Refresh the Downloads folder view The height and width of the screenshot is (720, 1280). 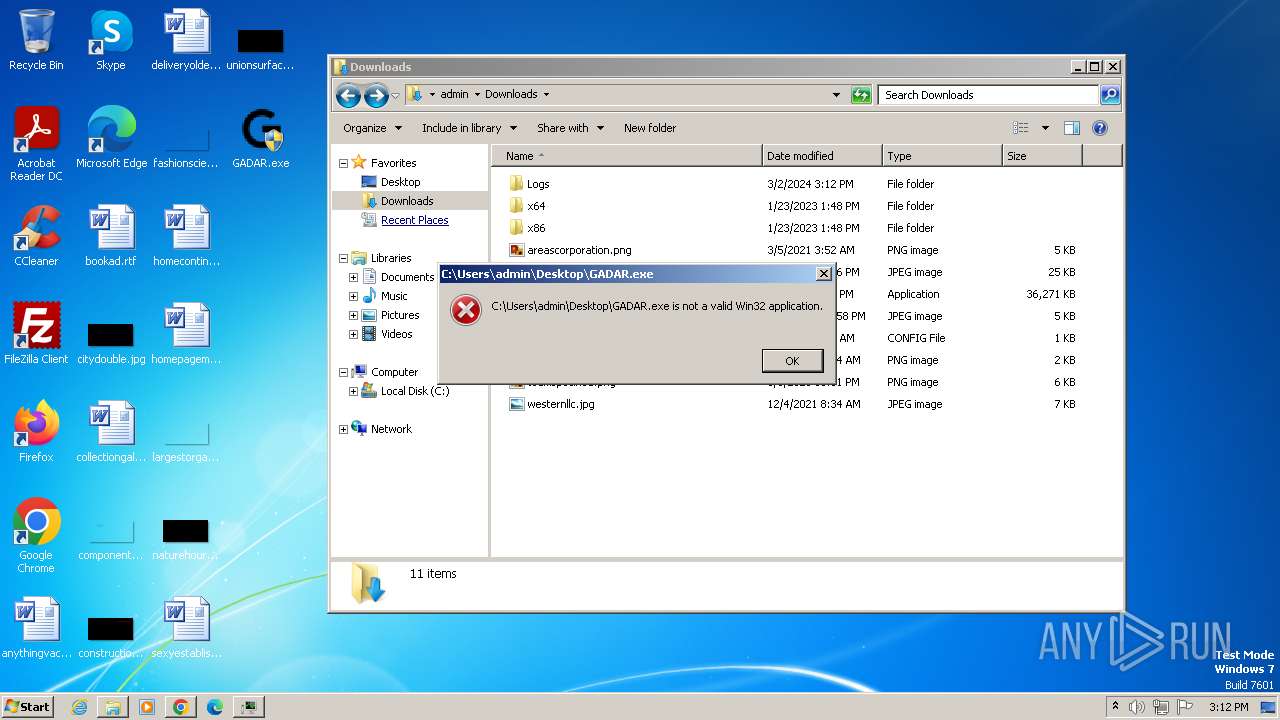[861, 95]
